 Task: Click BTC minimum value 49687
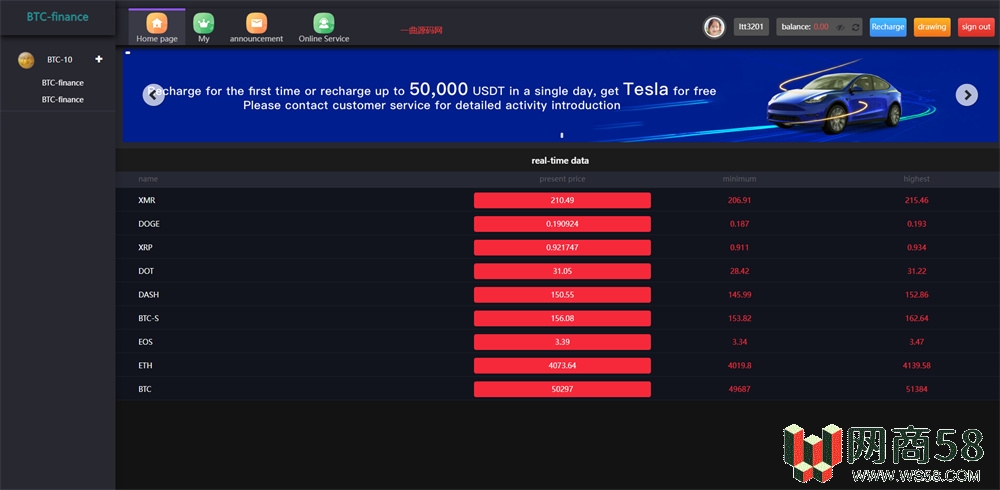click(739, 389)
